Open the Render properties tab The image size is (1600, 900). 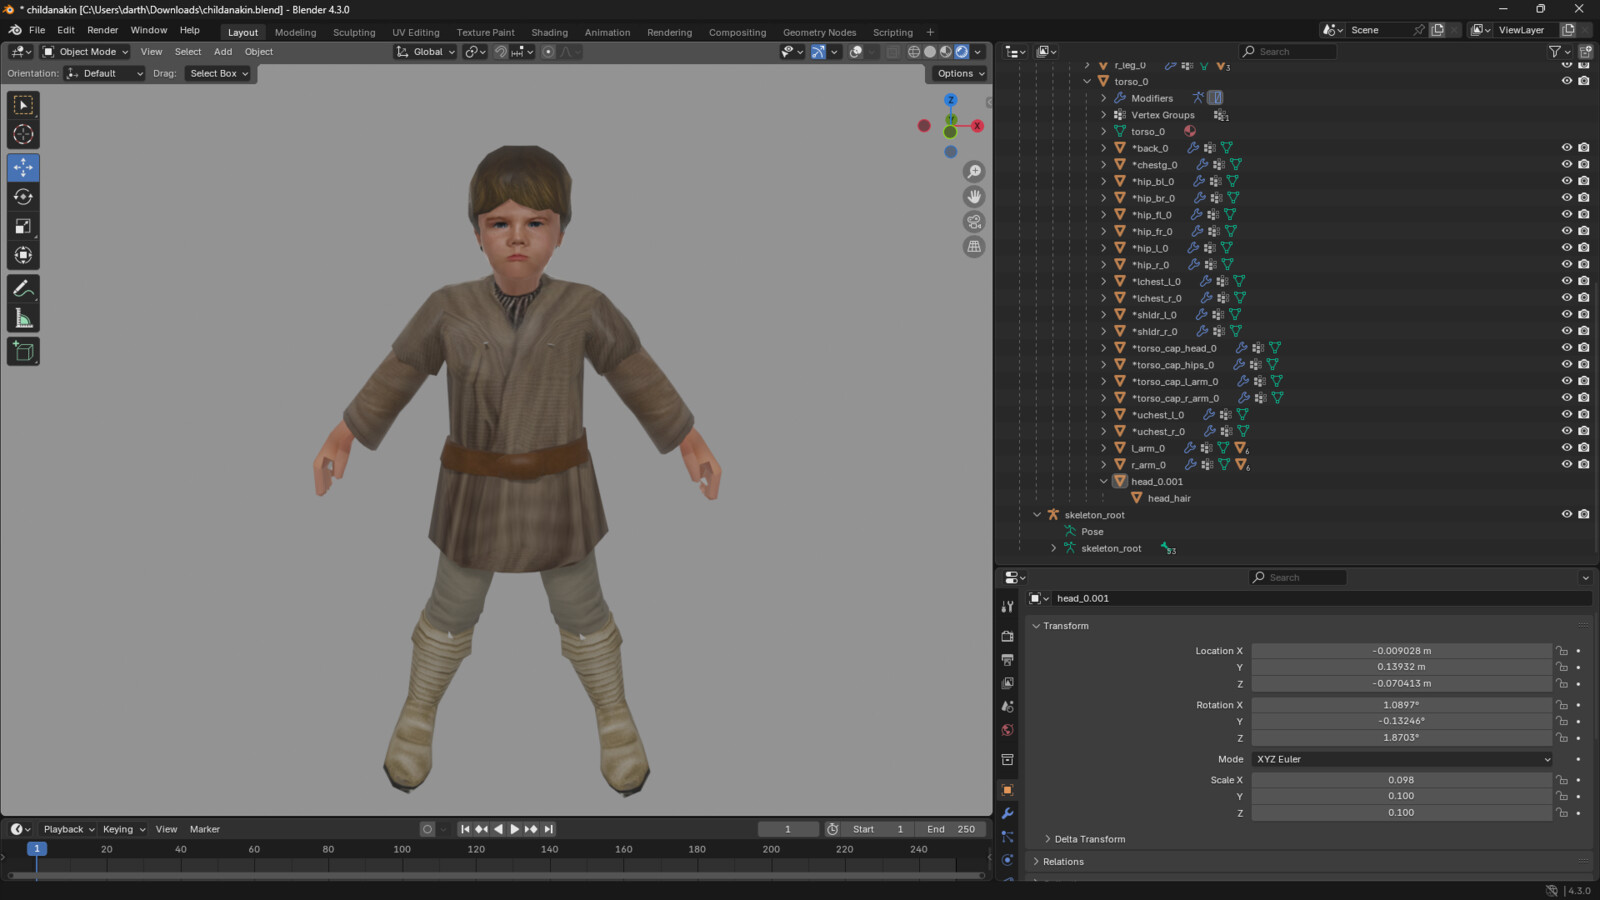point(1007,636)
